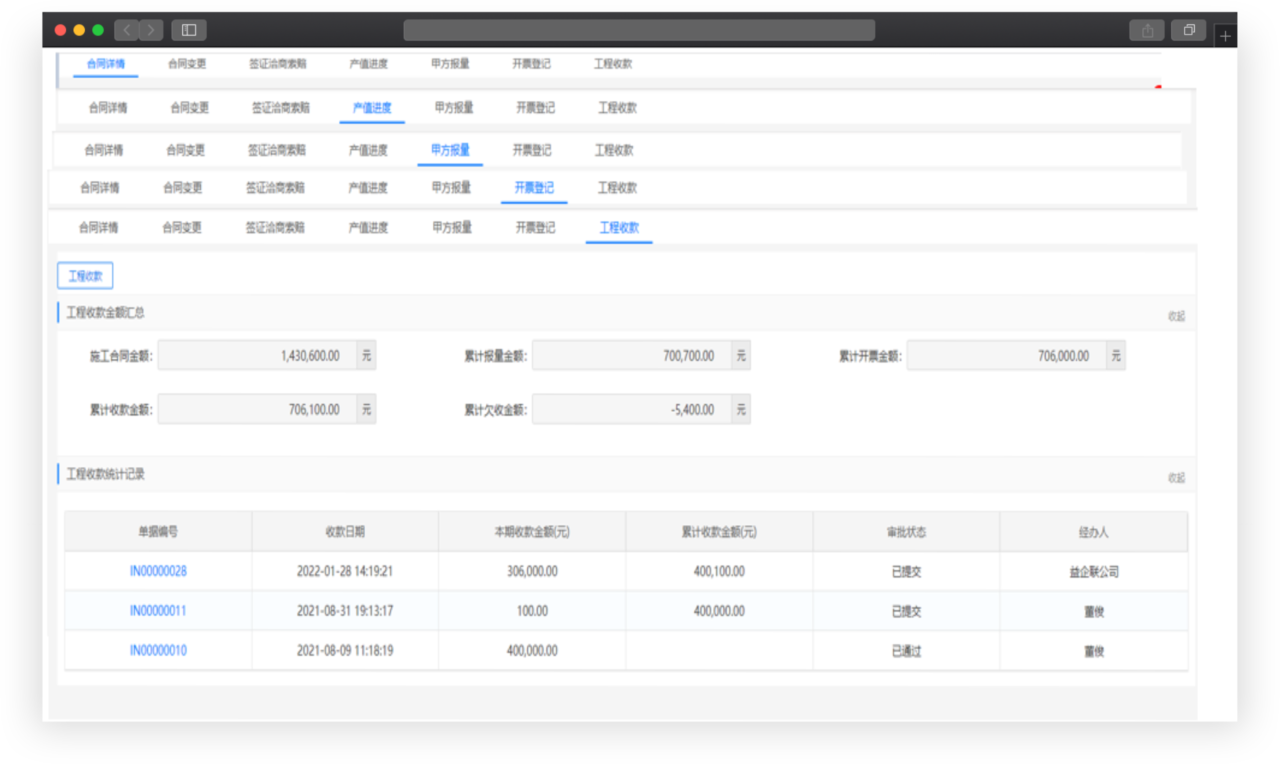1280x764 pixels.
Task: Click the 累计开票金额 amount field
Action: coord(1006,356)
